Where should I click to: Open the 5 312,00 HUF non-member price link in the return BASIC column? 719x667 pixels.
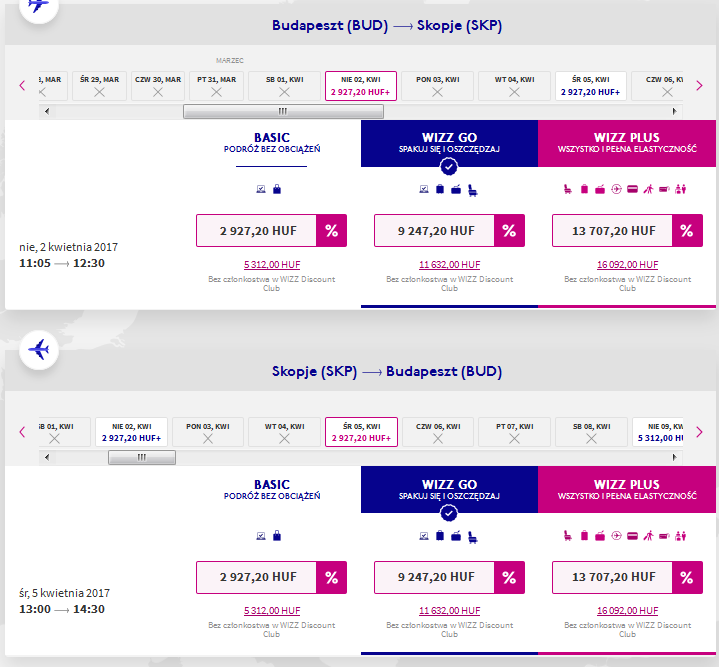(272, 611)
